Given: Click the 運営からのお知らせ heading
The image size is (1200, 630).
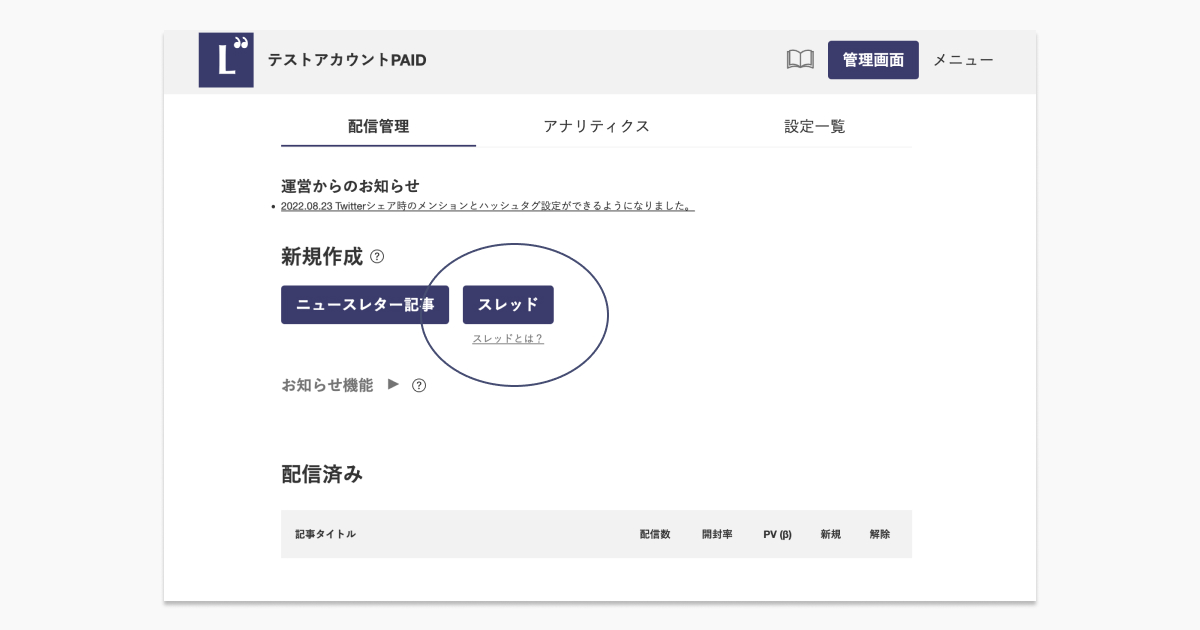Looking at the screenshot, I should 350,186.
